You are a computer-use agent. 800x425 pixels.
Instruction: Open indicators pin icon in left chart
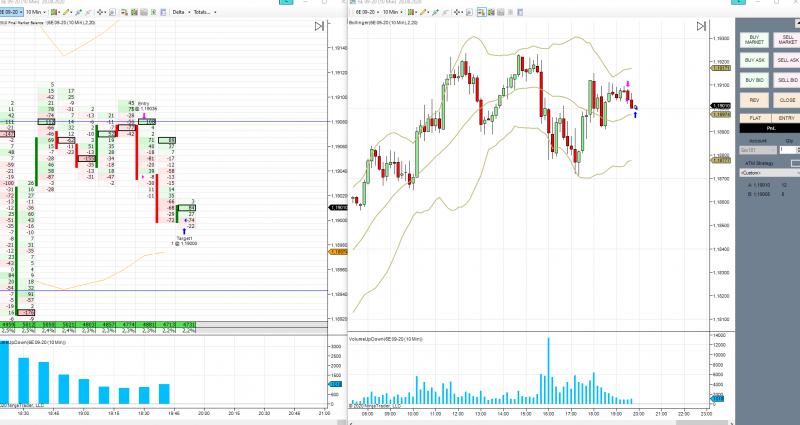click(x=79, y=12)
